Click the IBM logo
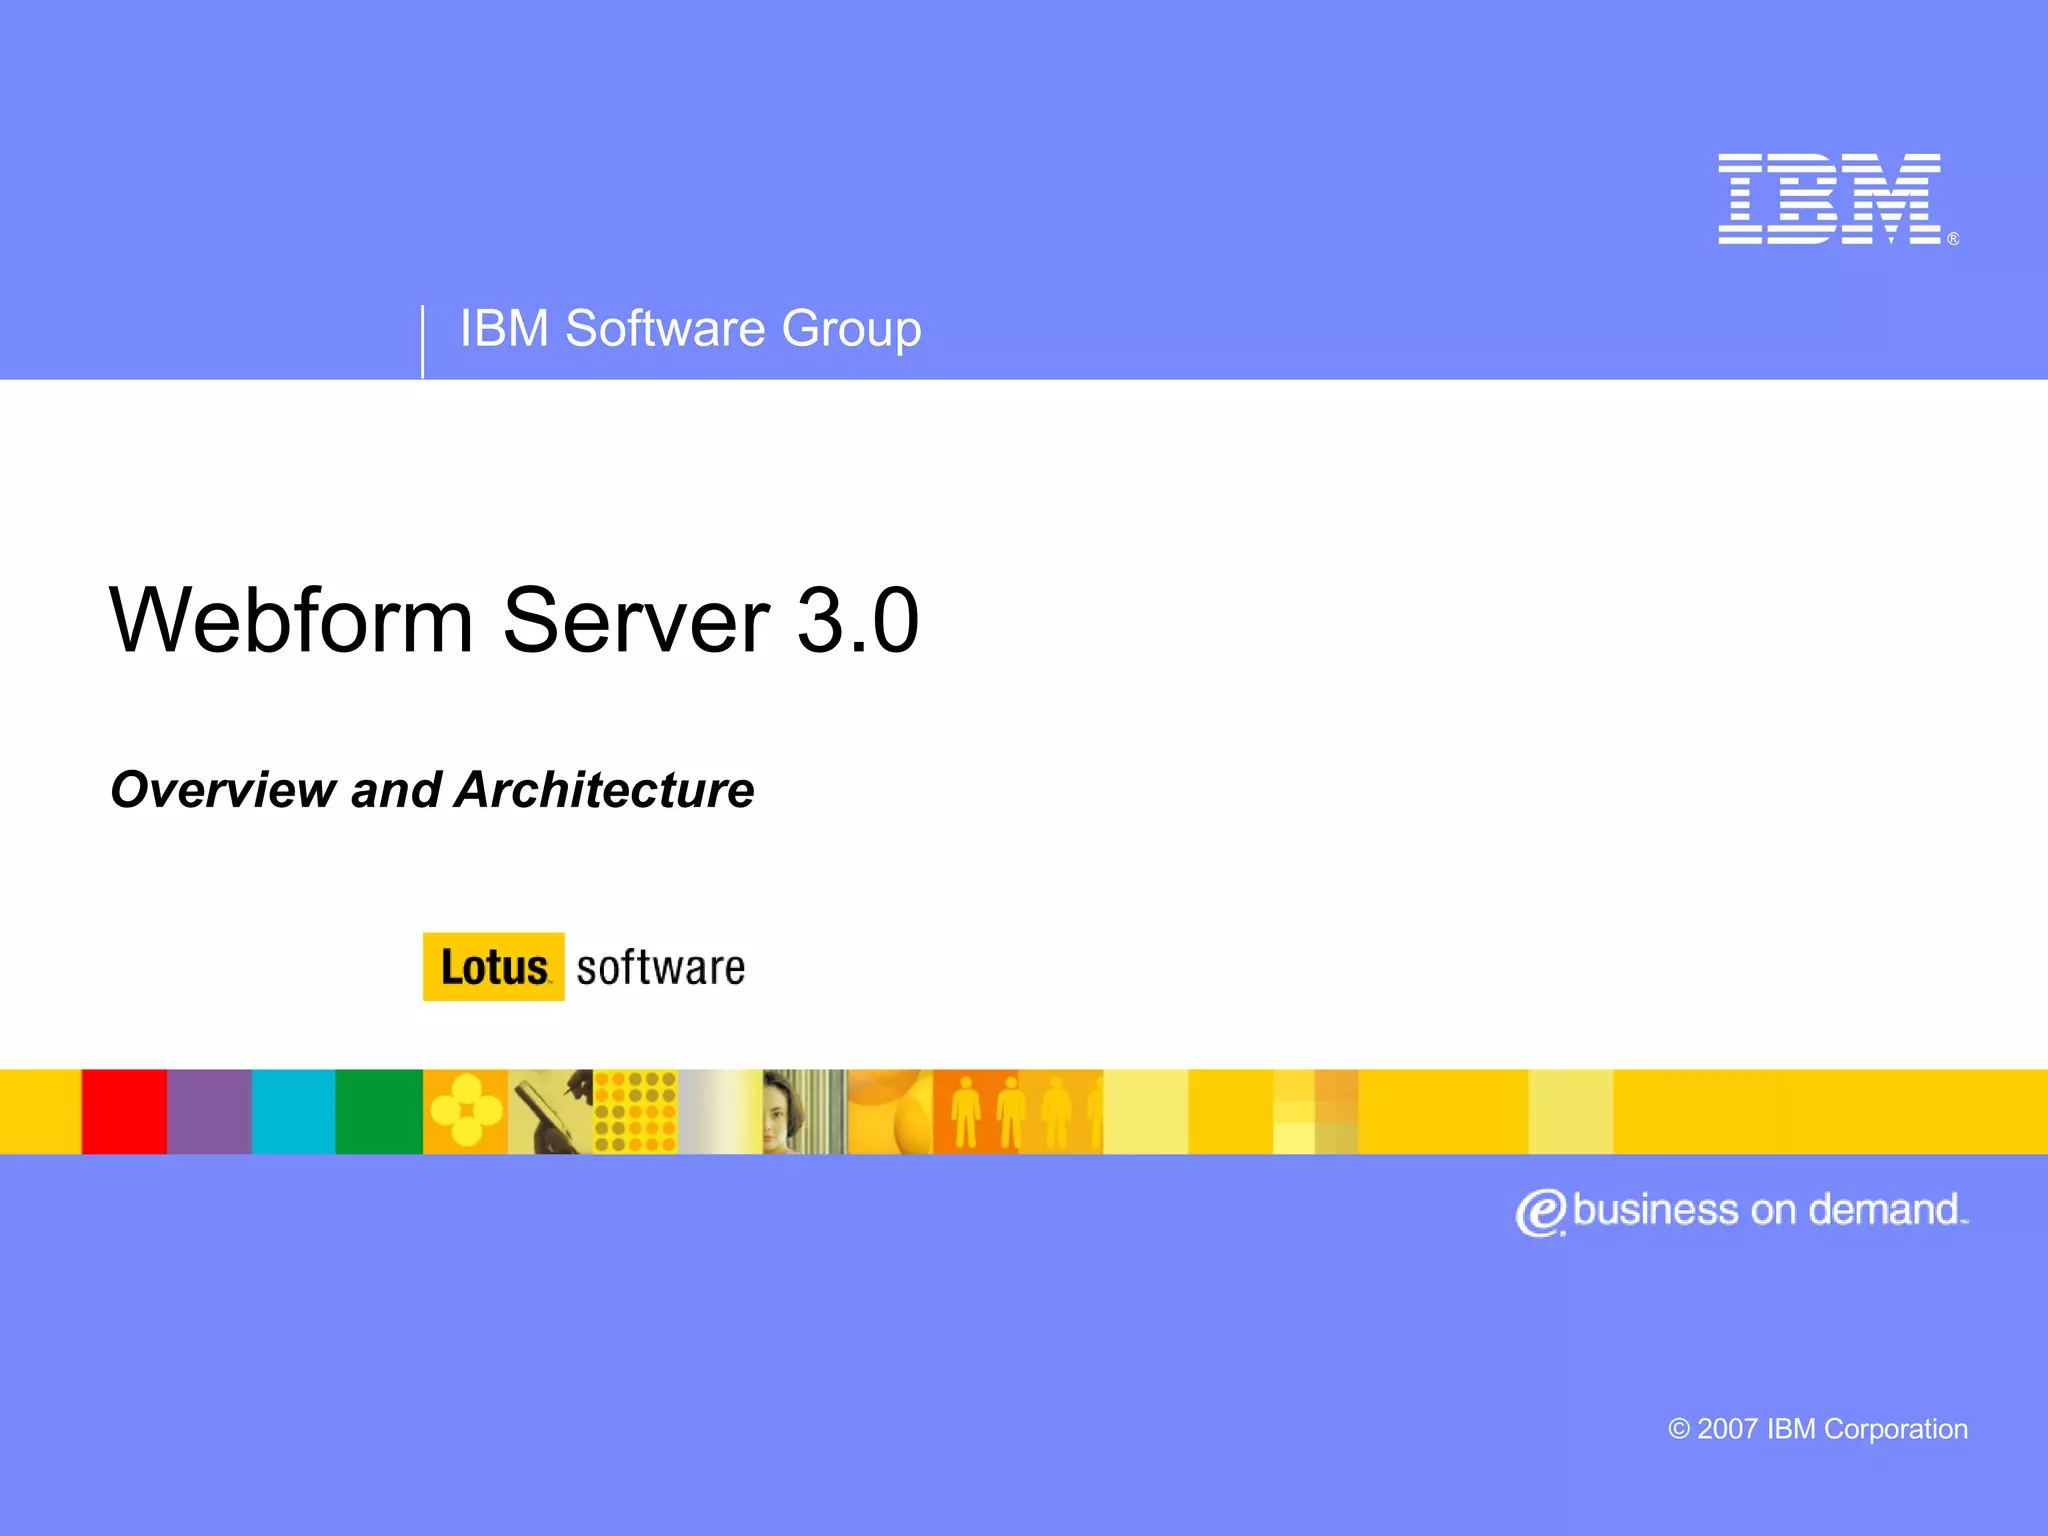 click(1830, 199)
